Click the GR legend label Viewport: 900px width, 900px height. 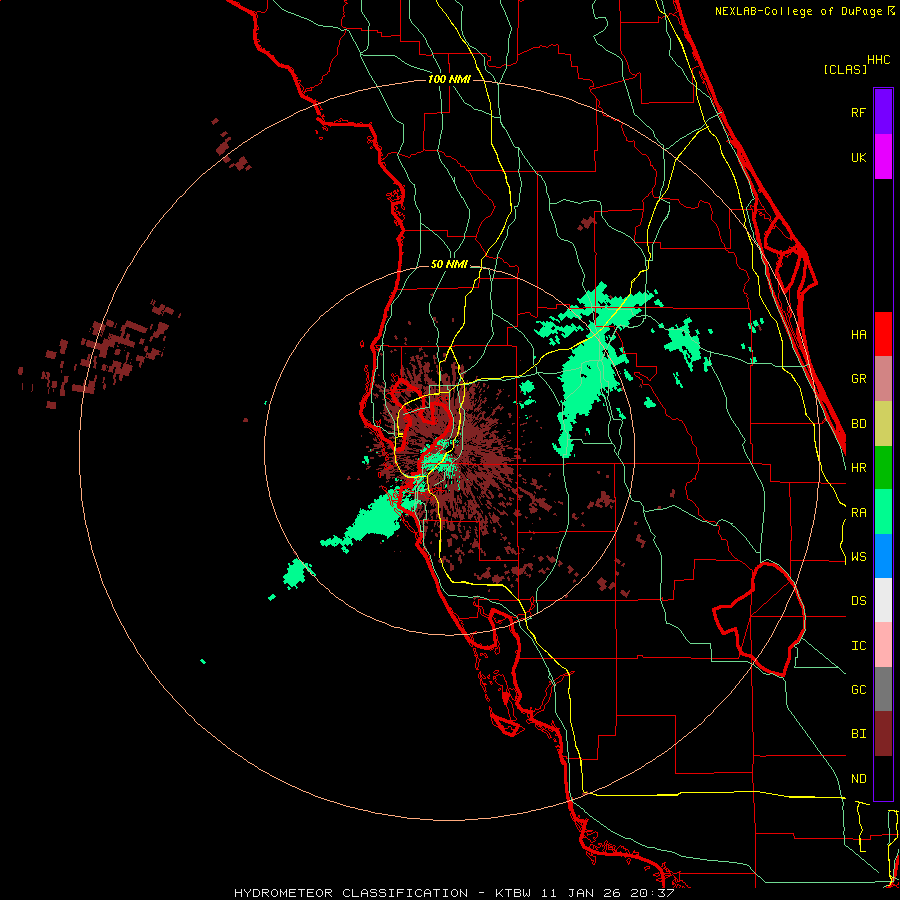coord(858,379)
